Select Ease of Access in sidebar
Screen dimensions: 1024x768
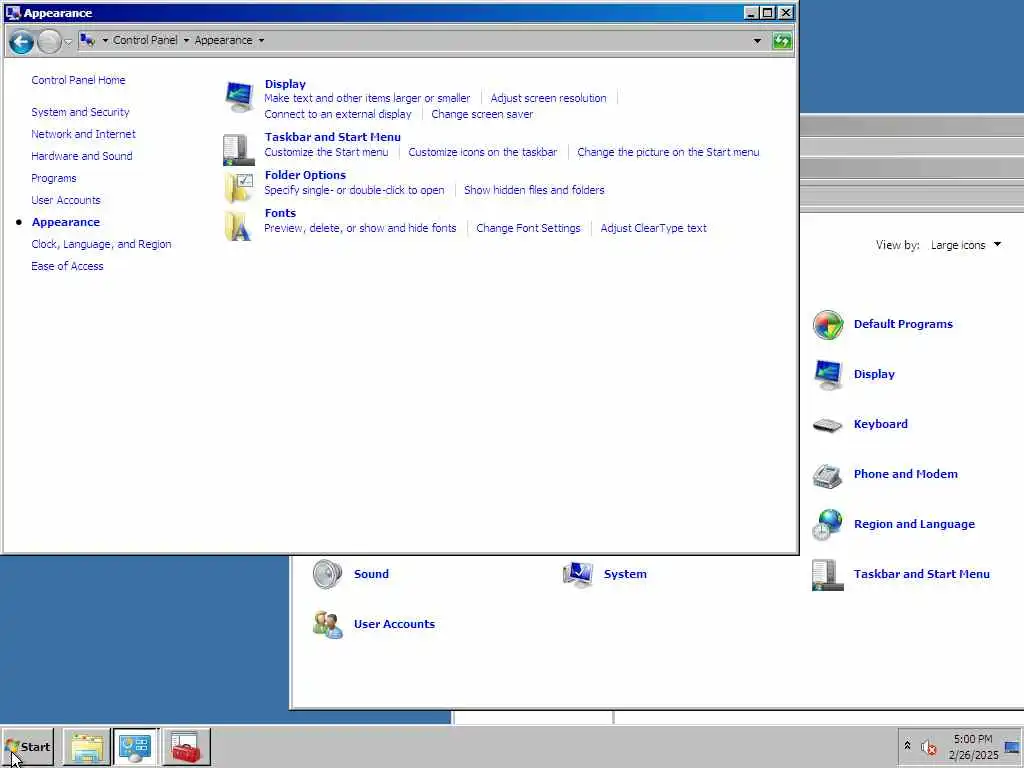coord(67,266)
